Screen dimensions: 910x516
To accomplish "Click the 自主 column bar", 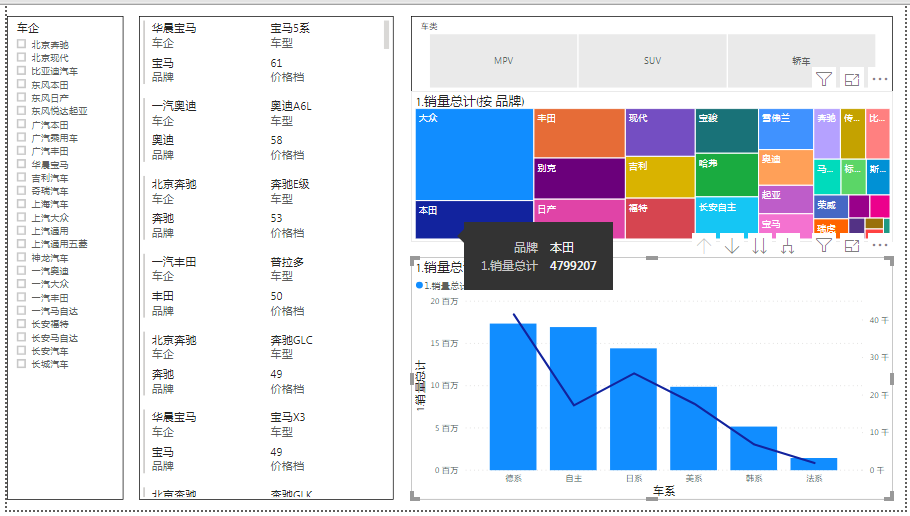I will [x=573, y=398].
